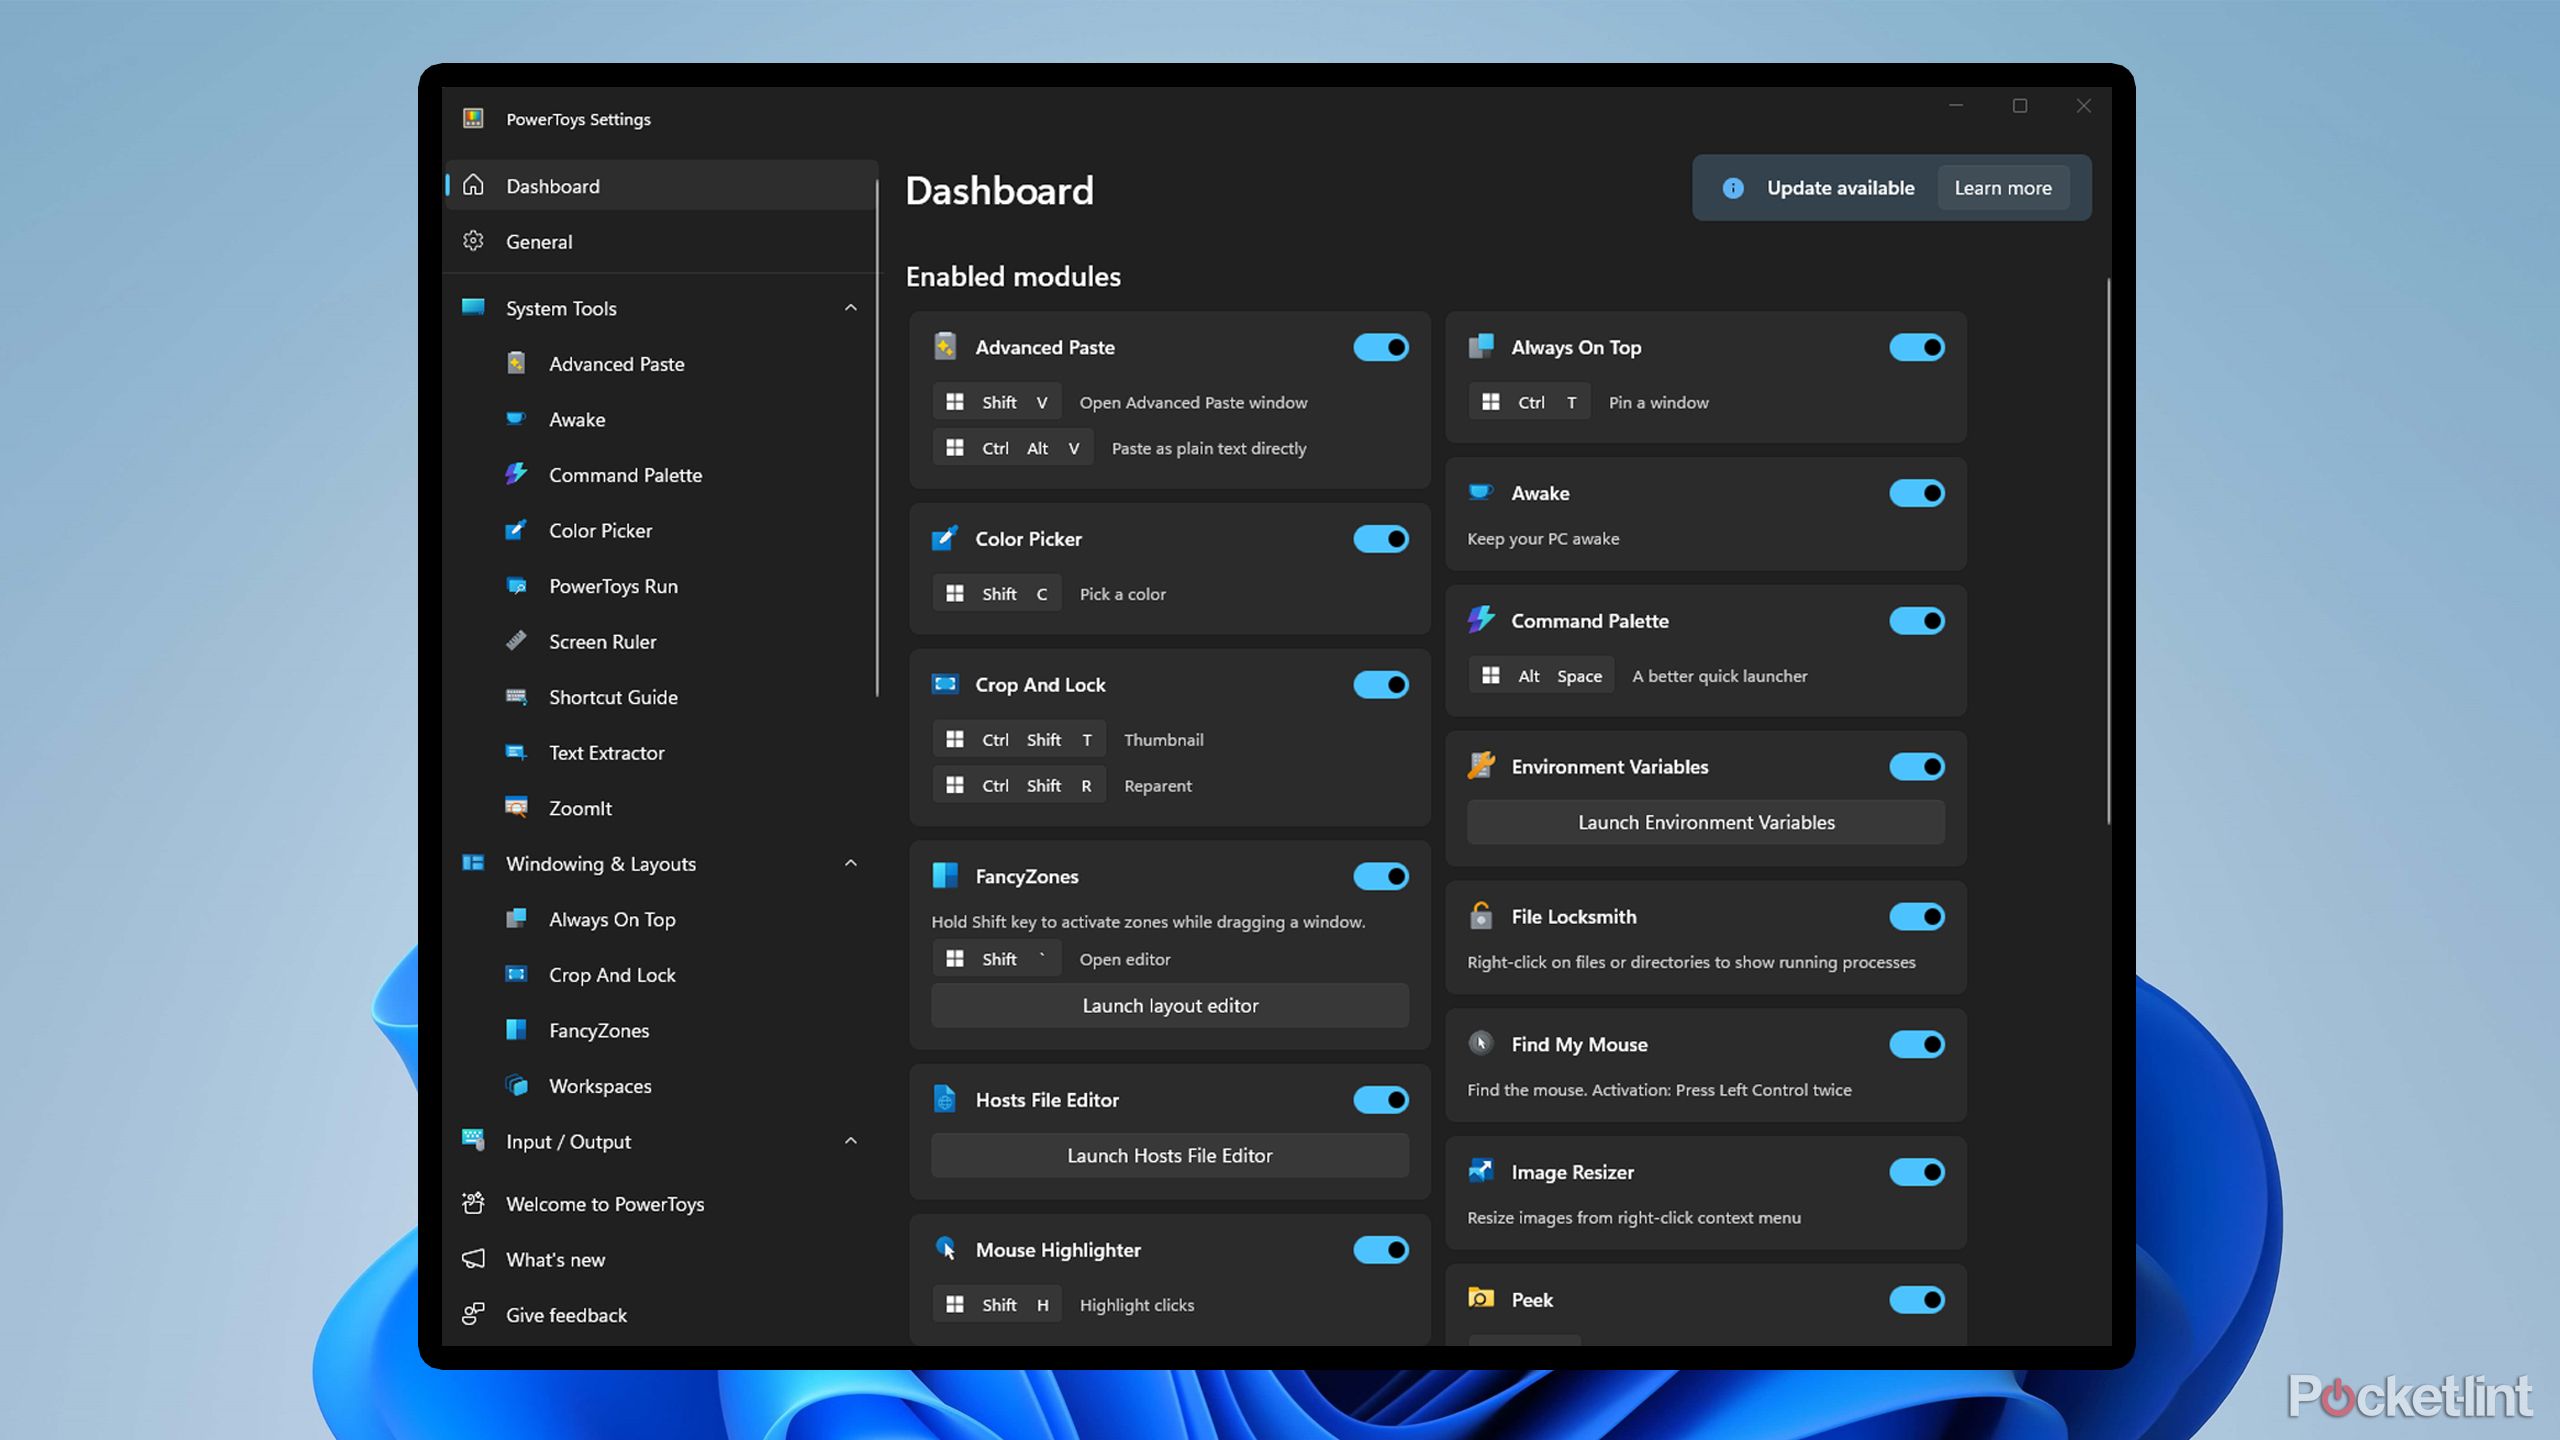This screenshot has width=2560, height=1440.
Task: Click Launch Environment Variables button
Action: coord(1706,822)
